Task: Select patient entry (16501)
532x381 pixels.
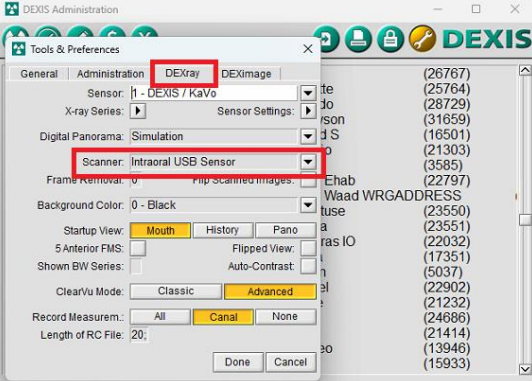Action: point(446,135)
